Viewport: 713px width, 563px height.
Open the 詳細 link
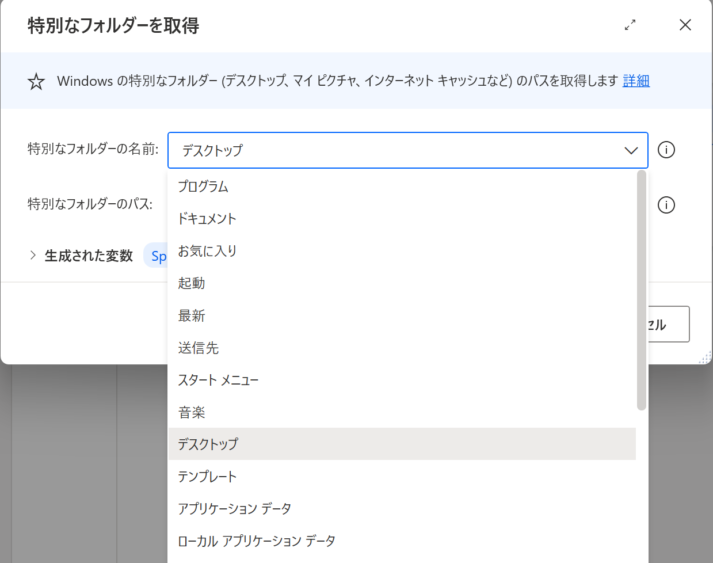pyautogui.click(x=636, y=81)
